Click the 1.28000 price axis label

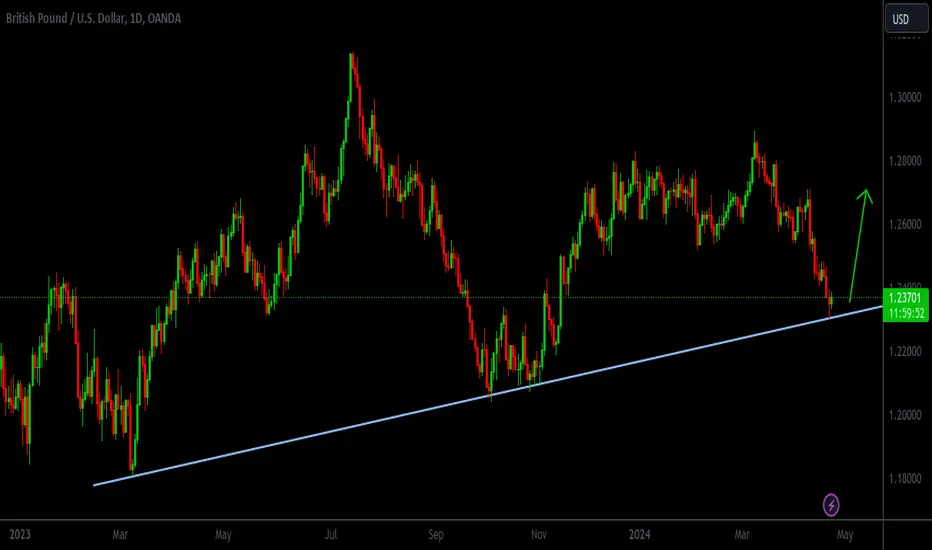click(905, 161)
